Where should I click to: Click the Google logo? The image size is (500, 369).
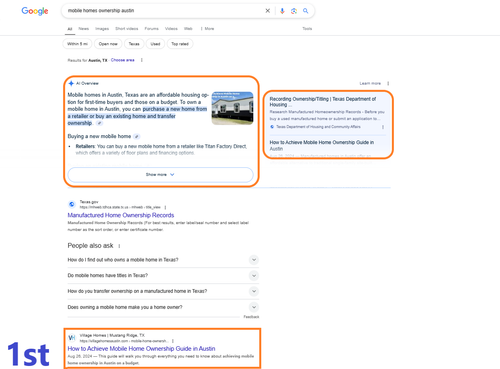[35, 11]
